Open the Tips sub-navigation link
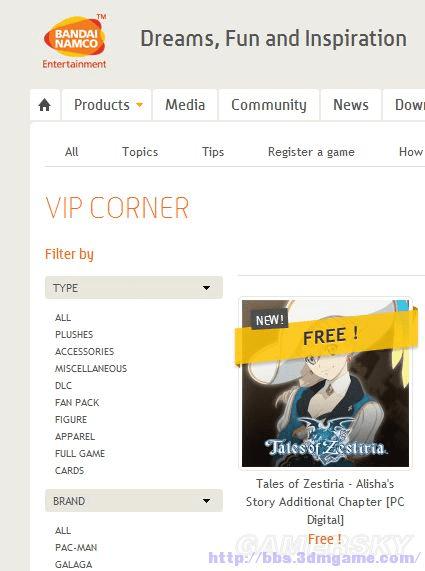 213,152
